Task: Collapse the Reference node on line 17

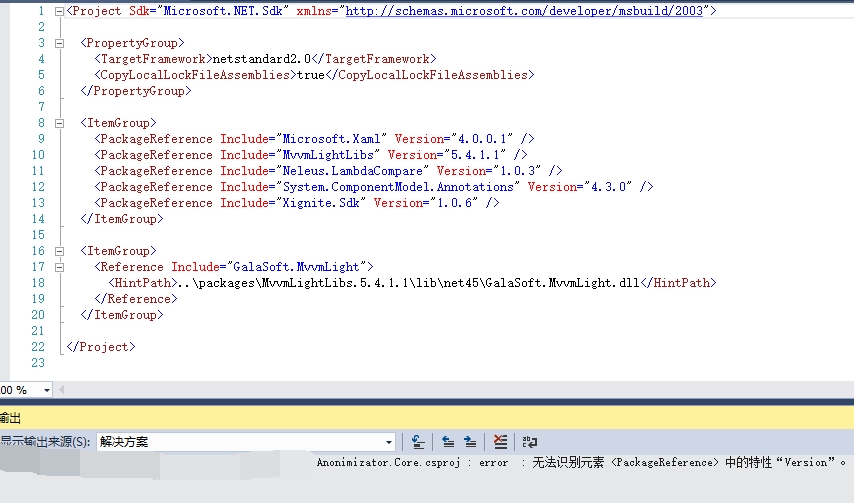Action: point(59,267)
